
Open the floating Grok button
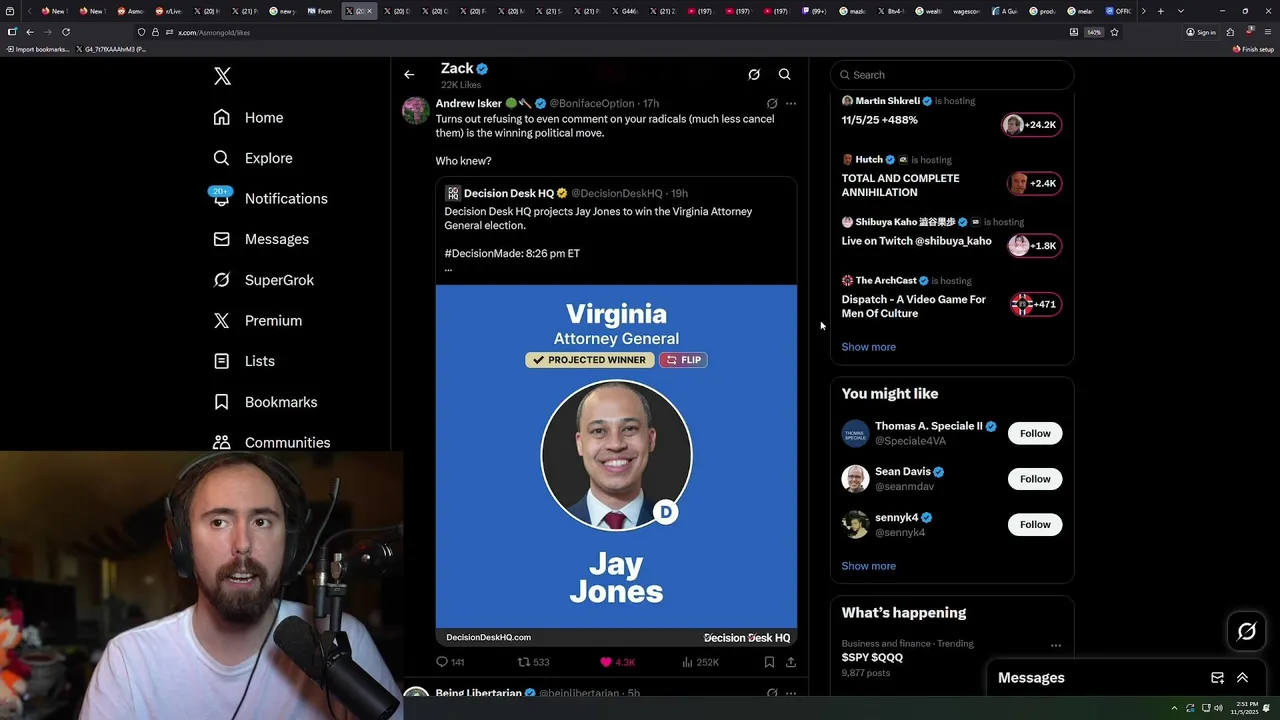[x=1246, y=631]
